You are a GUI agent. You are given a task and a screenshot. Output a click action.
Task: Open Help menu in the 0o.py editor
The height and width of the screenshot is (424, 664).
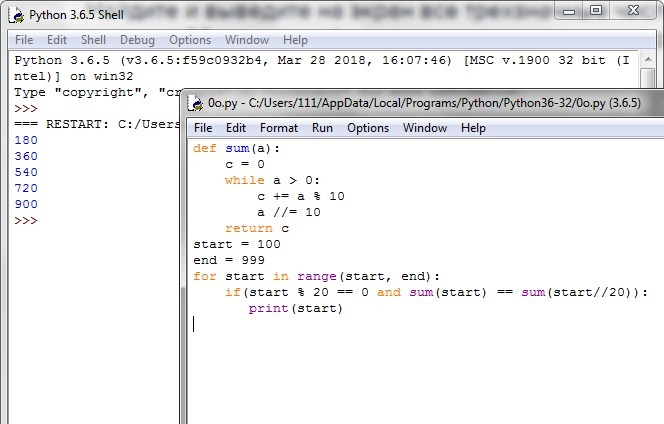pyautogui.click(x=473, y=128)
